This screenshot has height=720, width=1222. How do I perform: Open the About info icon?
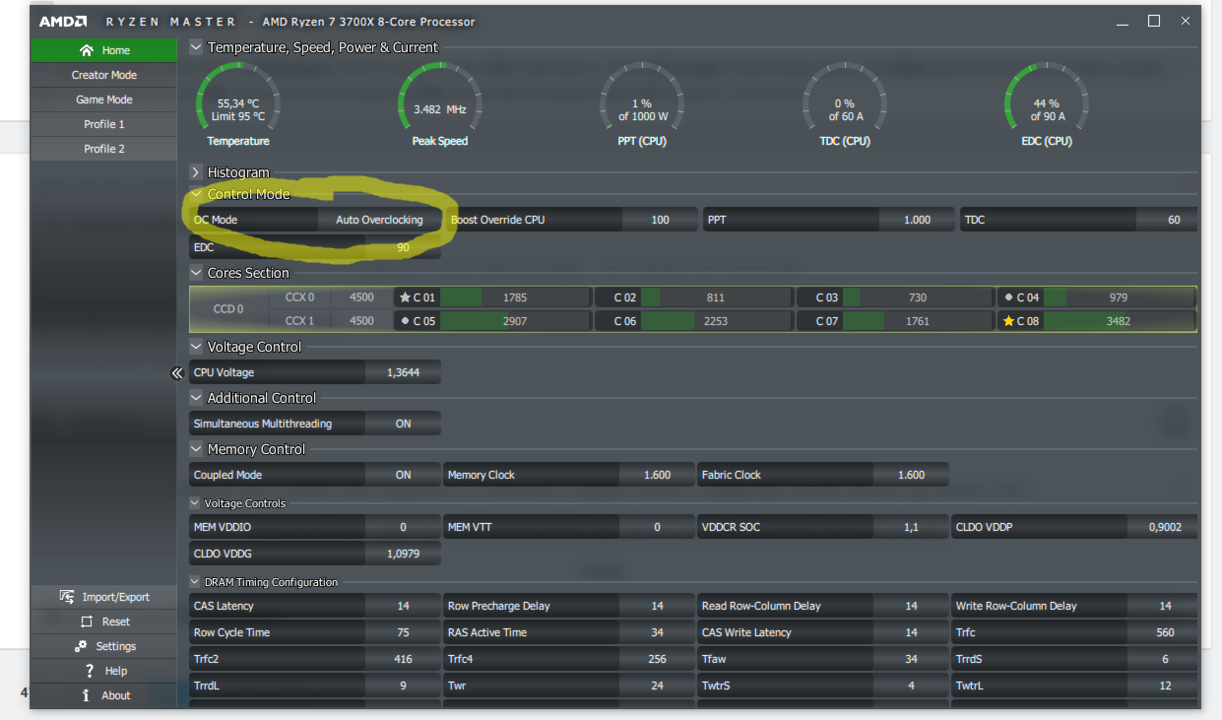pos(86,695)
